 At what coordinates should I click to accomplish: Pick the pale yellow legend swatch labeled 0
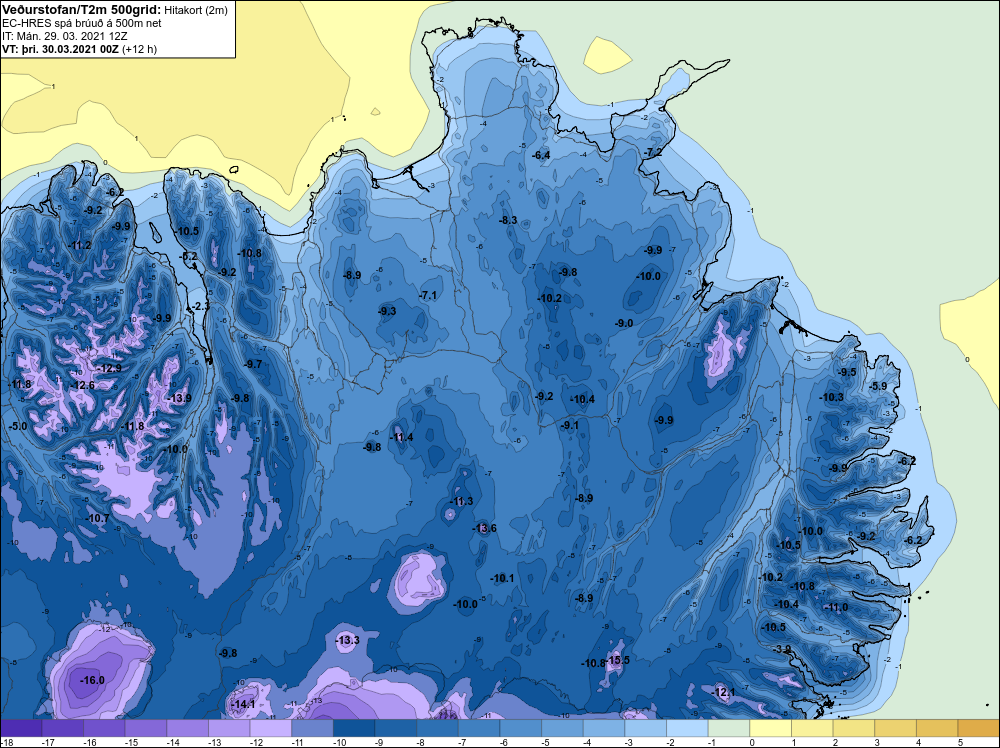(770, 728)
